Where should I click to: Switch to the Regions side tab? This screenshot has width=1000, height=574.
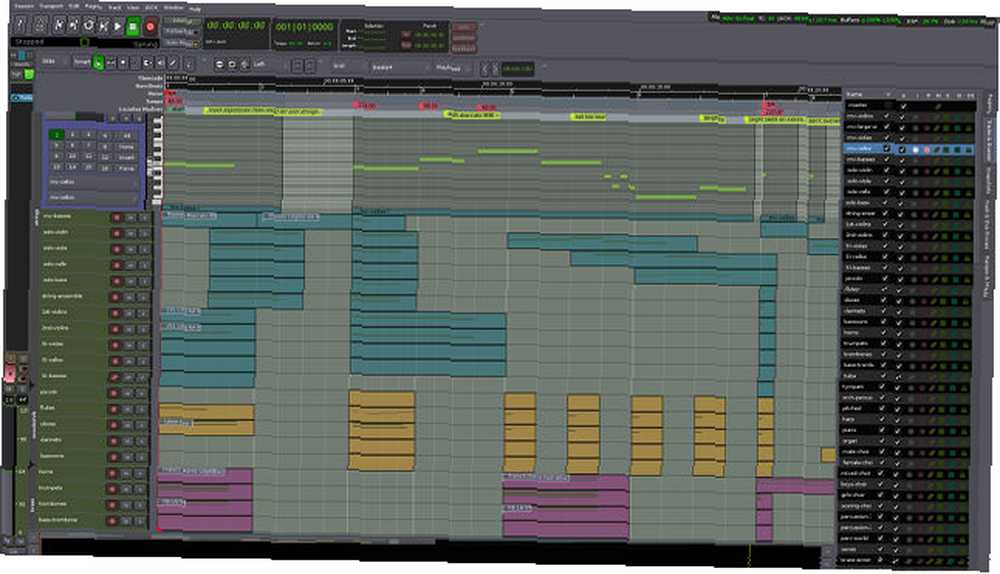[x=990, y=106]
